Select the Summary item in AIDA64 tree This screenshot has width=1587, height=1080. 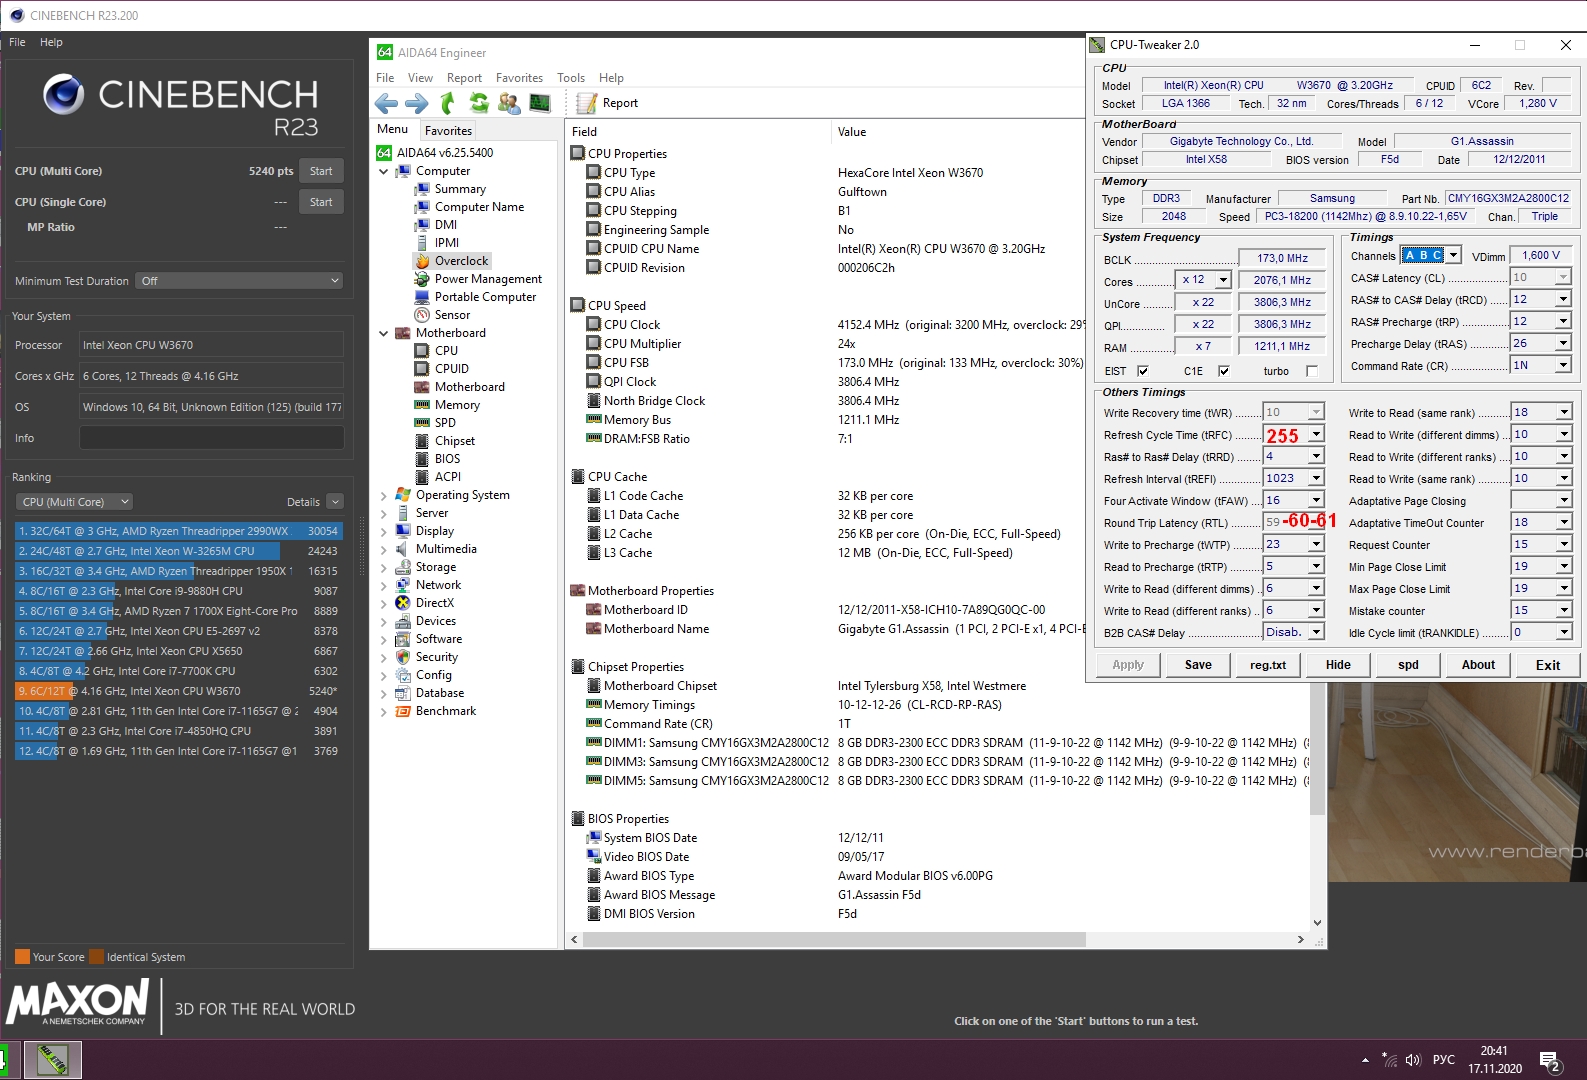(460, 189)
